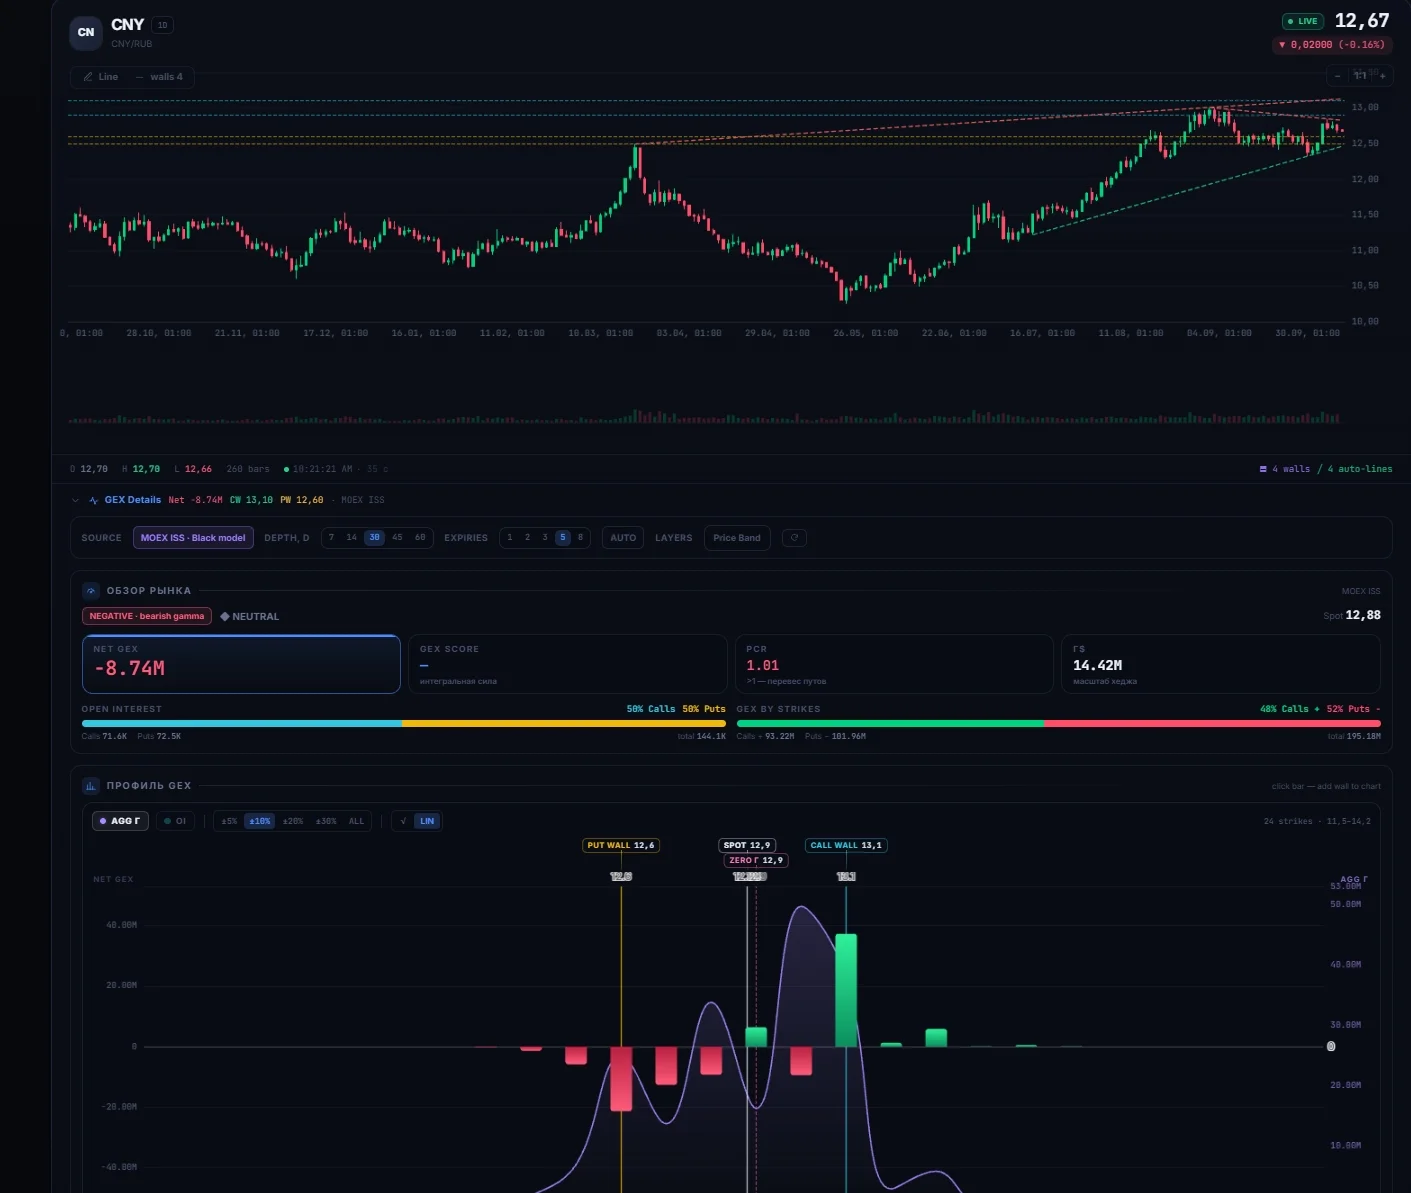Toggle the OI series
1411x1193 pixels.
coord(175,821)
